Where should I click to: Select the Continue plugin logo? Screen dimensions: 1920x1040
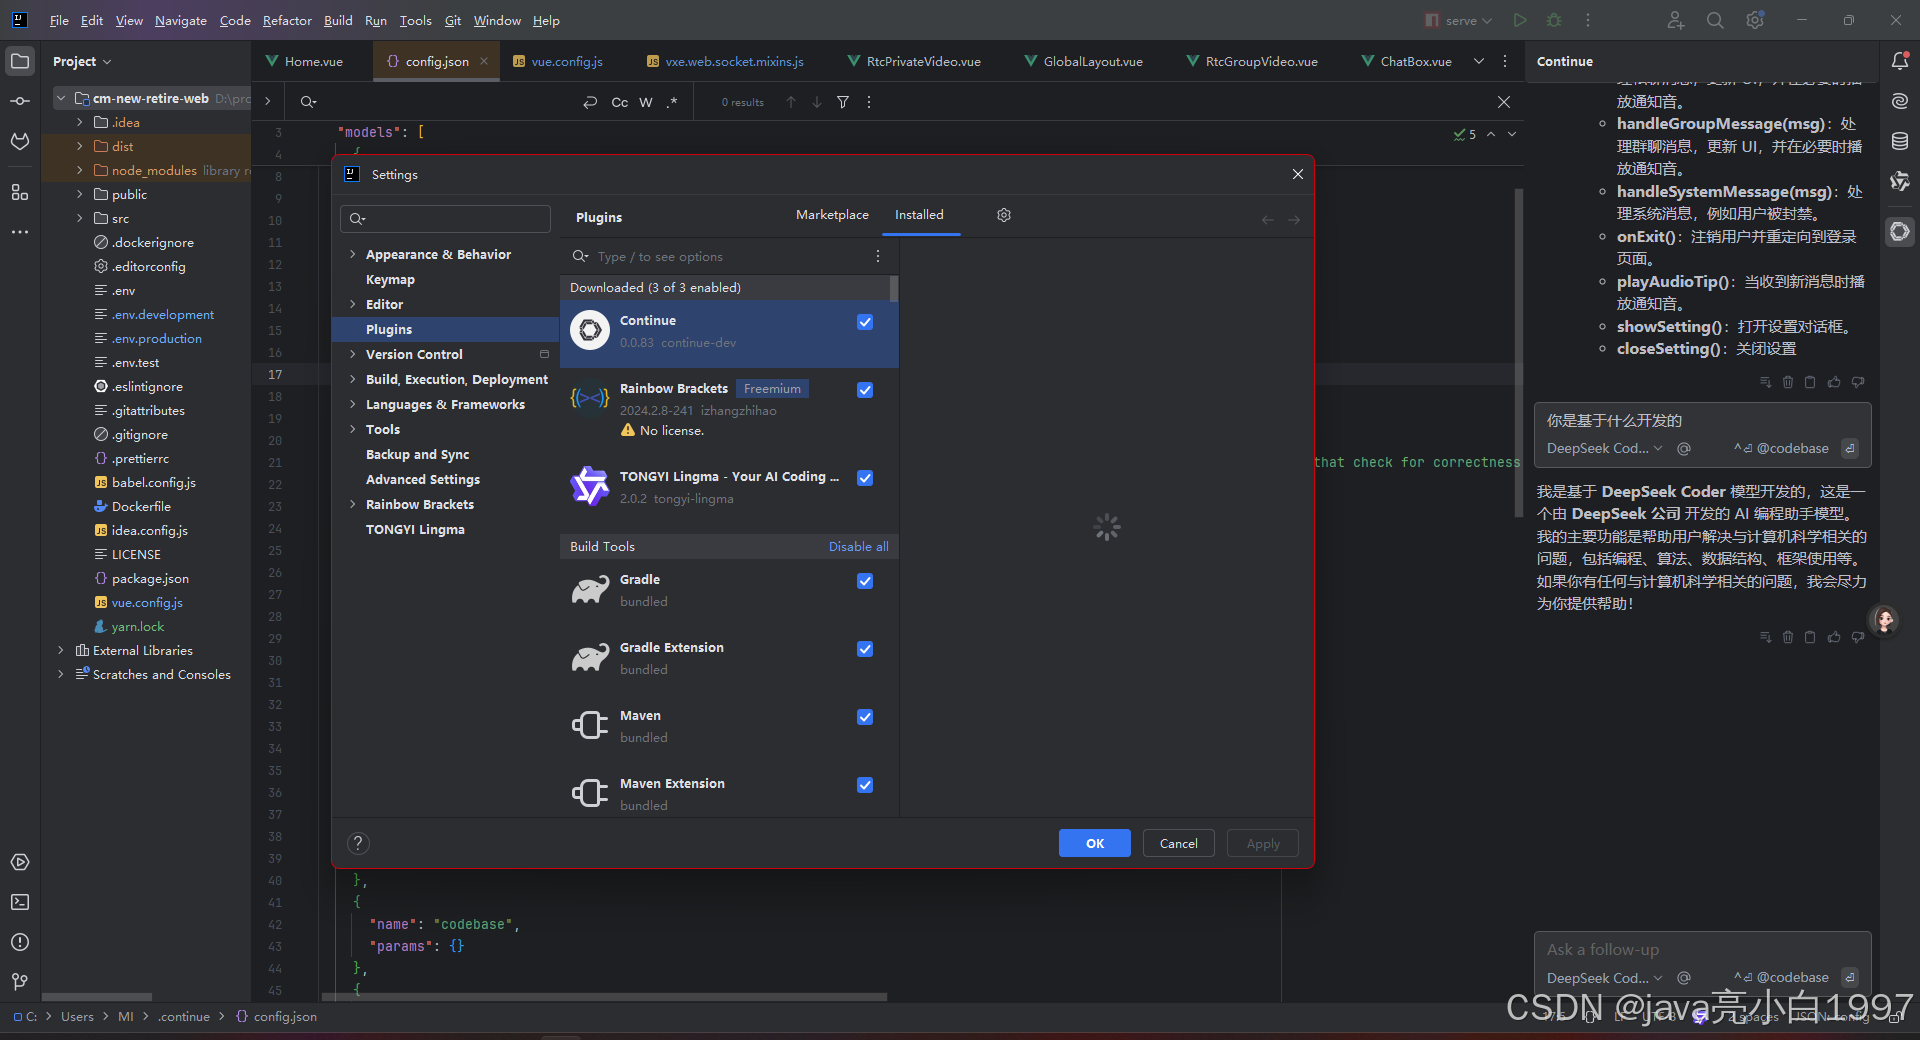pyautogui.click(x=590, y=330)
